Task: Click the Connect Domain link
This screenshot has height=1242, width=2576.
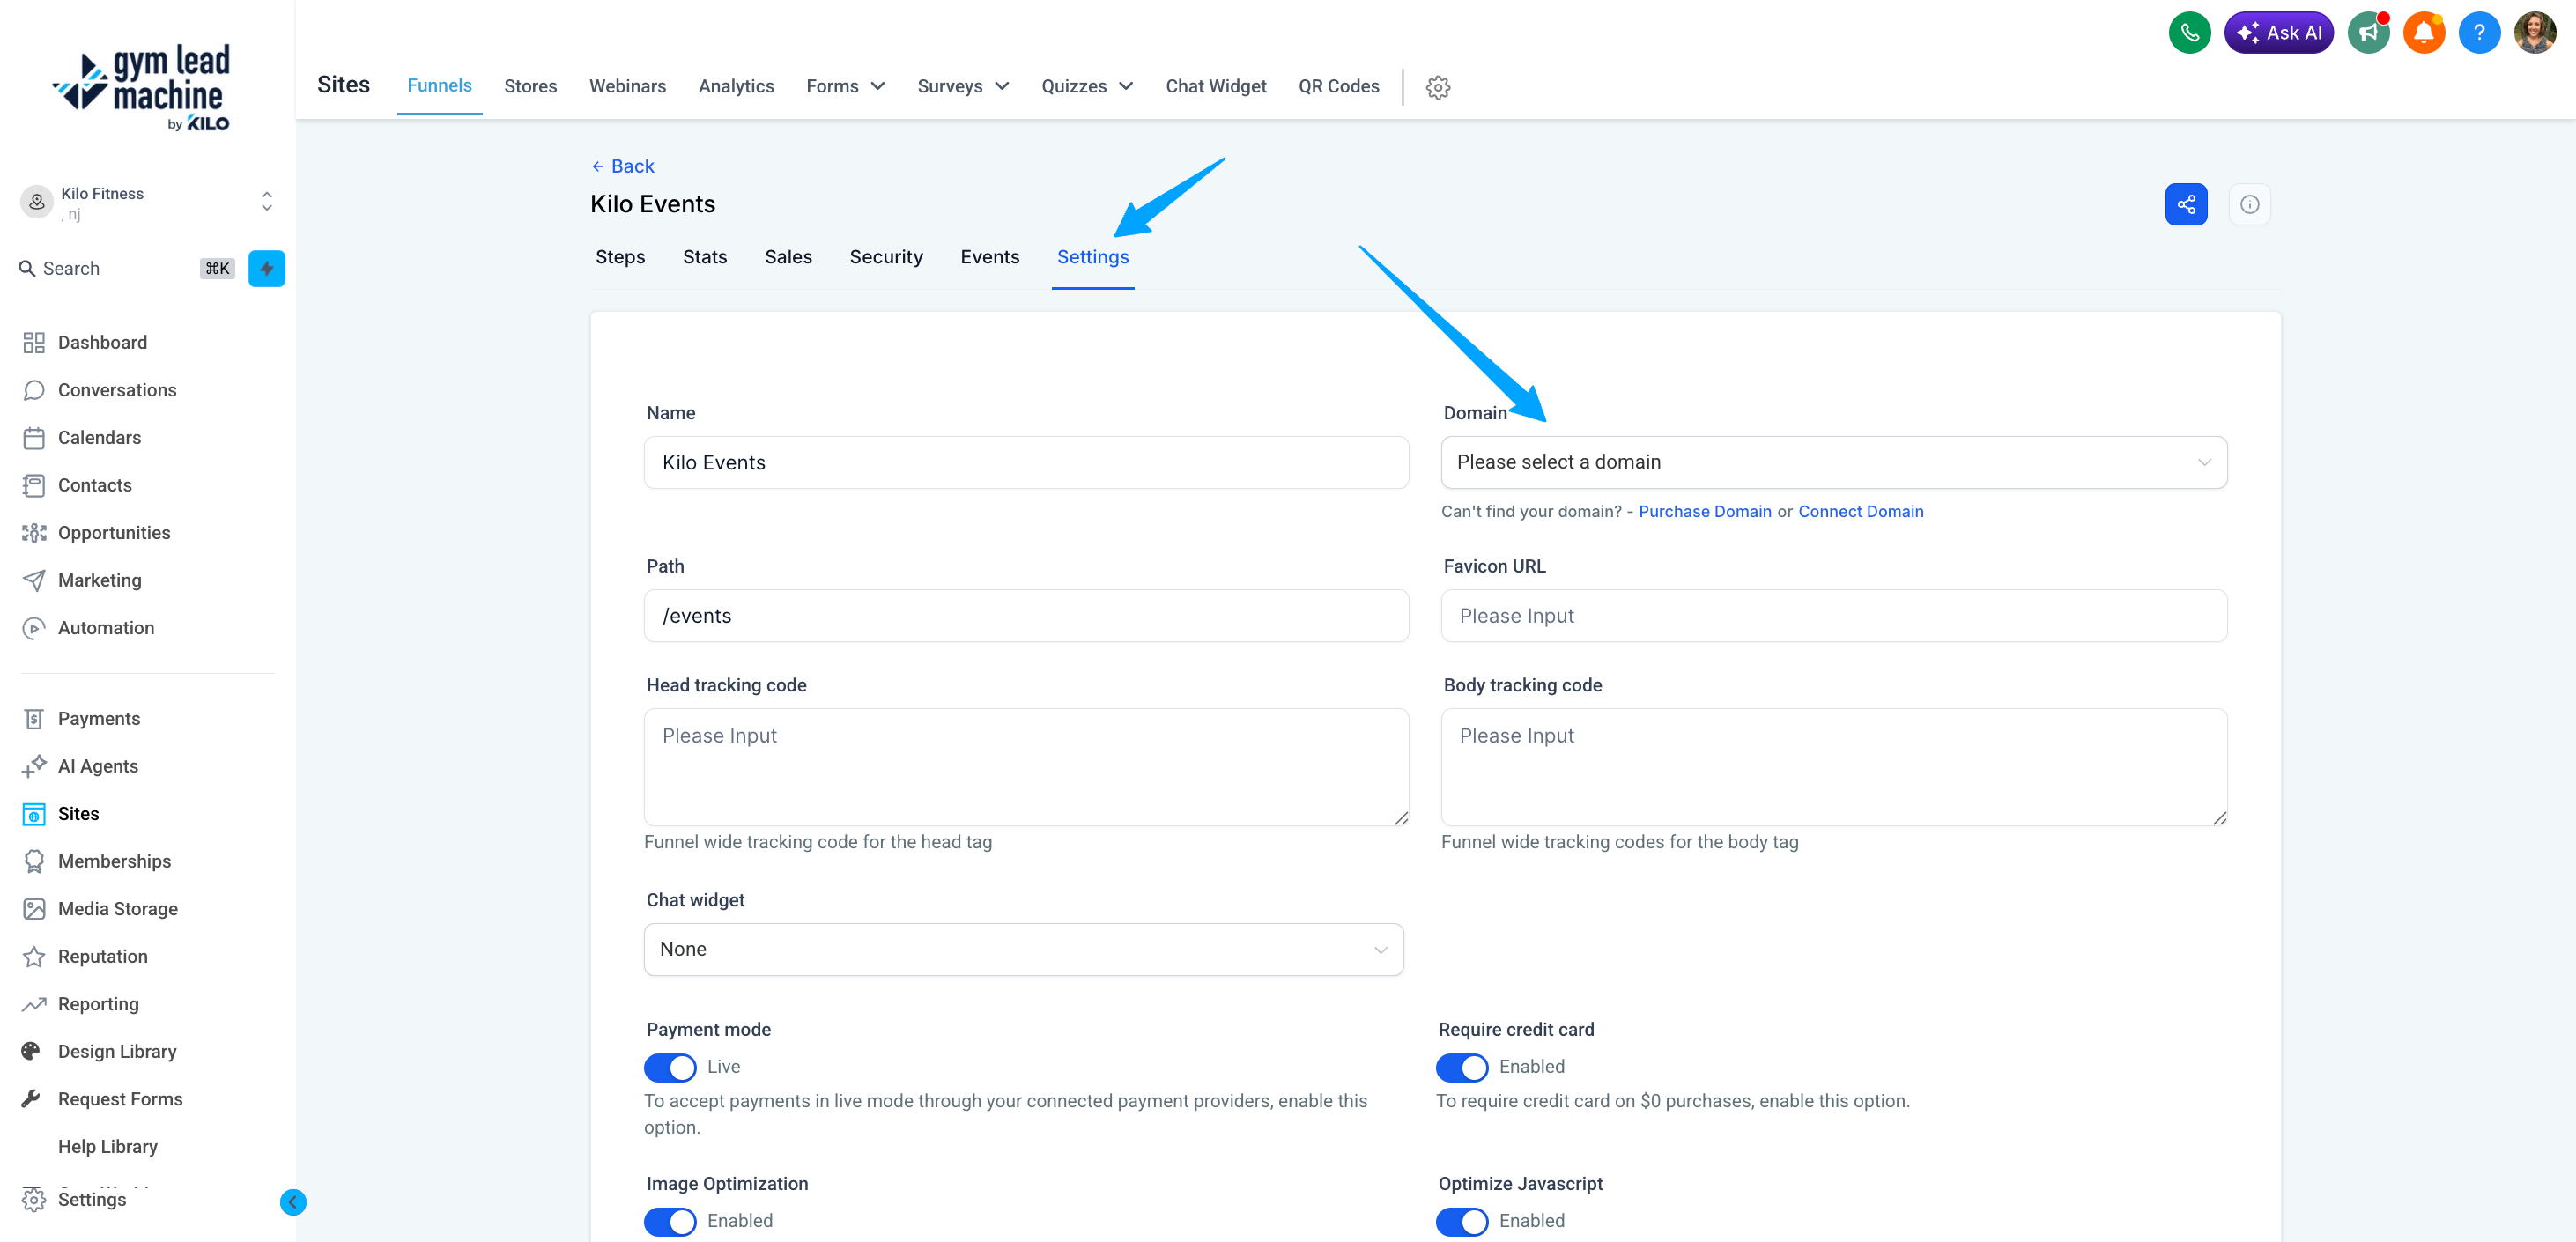Action: 1860,511
